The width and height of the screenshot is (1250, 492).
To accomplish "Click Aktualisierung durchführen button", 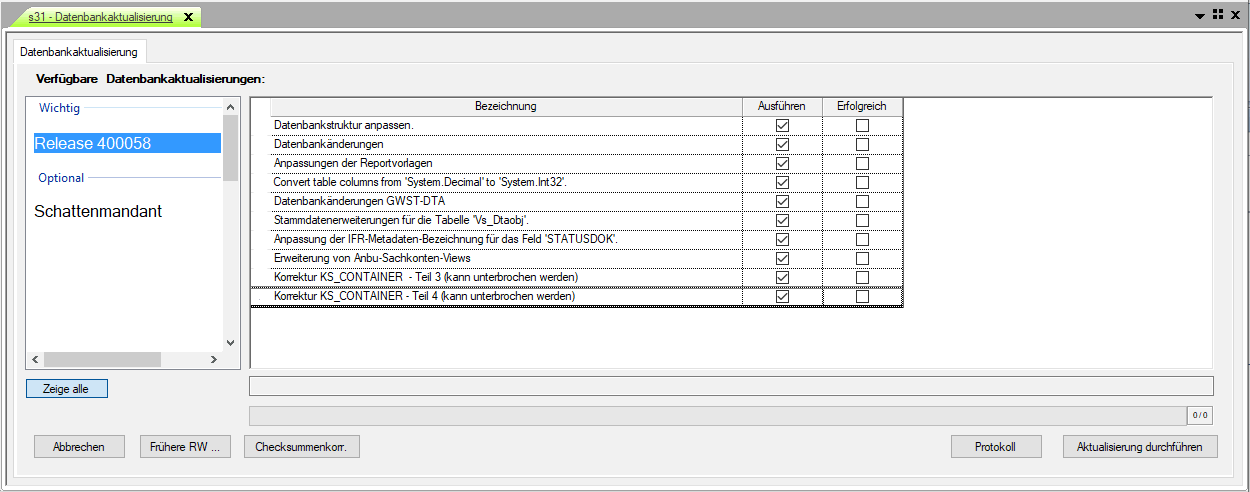I will pyautogui.click(x=1140, y=447).
